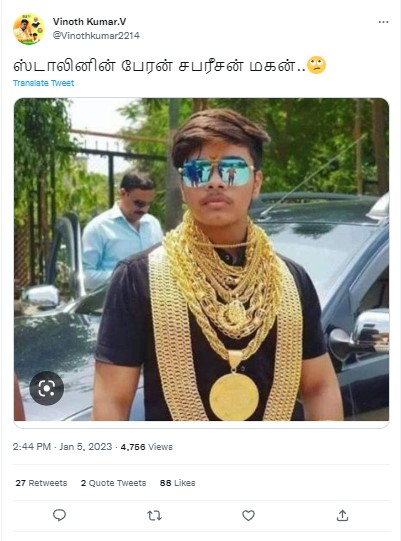Image resolution: width=401 pixels, height=541 pixels.
Task: Click the @Vinothkumar2214 handle
Action: tap(96, 36)
